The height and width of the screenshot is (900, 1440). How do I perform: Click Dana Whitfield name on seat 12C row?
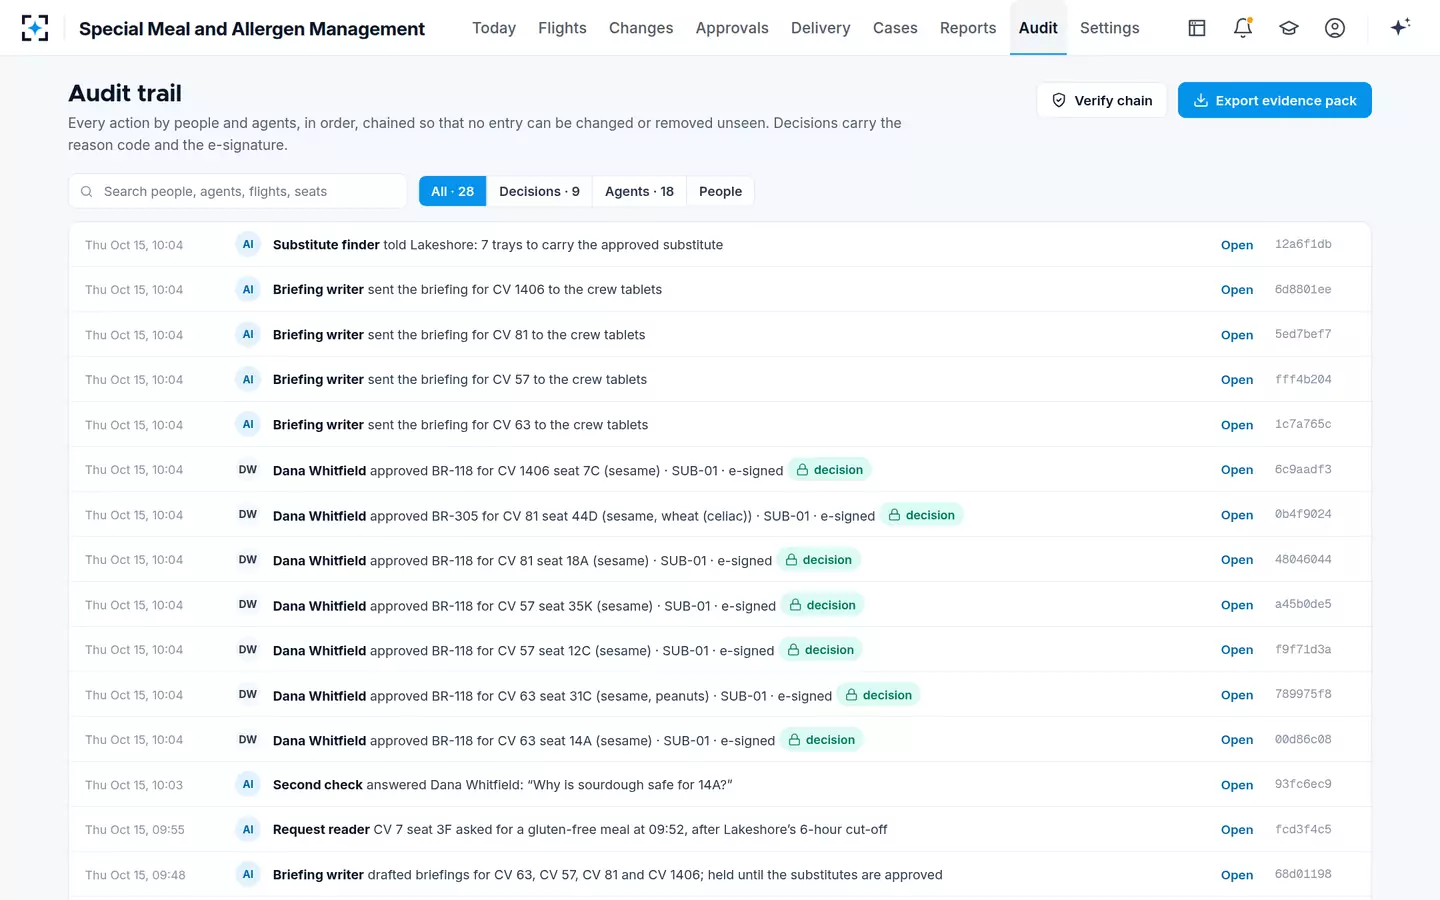point(319,650)
